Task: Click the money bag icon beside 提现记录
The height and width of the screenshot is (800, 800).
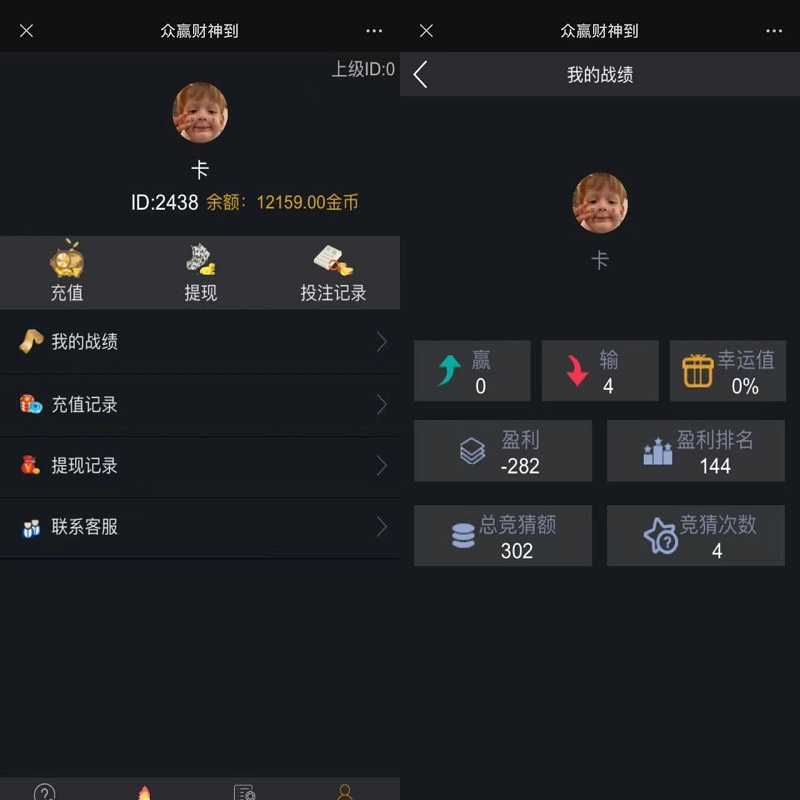Action: point(30,465)
